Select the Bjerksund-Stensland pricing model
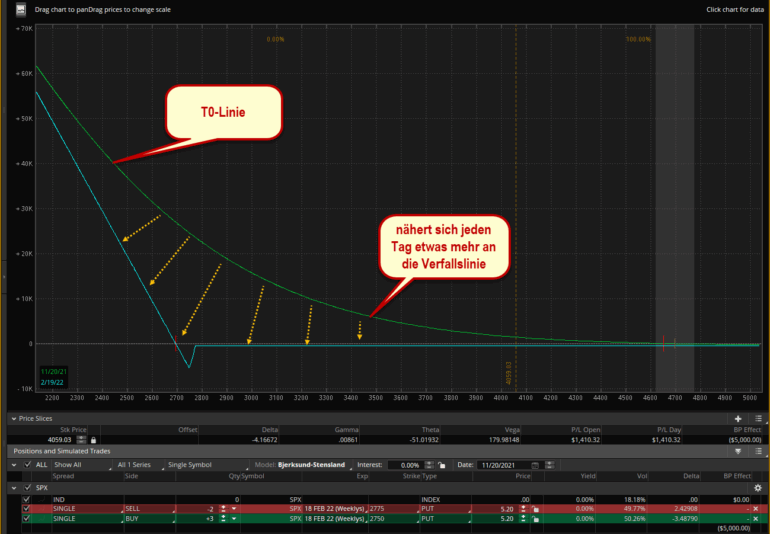Image resolution: width=770 pixels, height=534 pixels. (310, 465)
